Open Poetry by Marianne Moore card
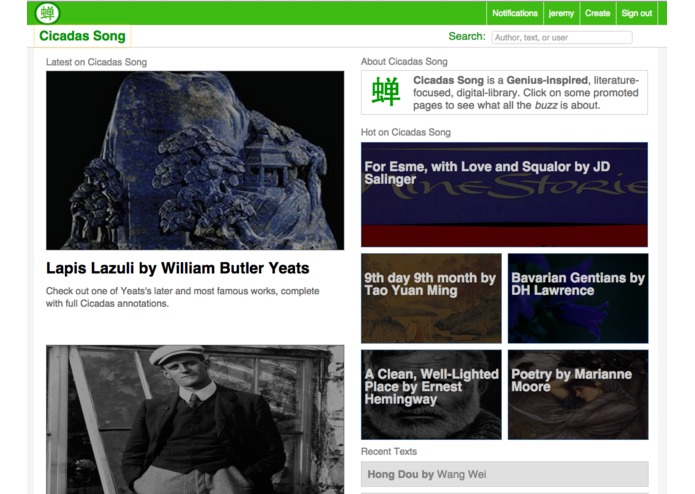 pyautogui.click(x=578, y=395)
